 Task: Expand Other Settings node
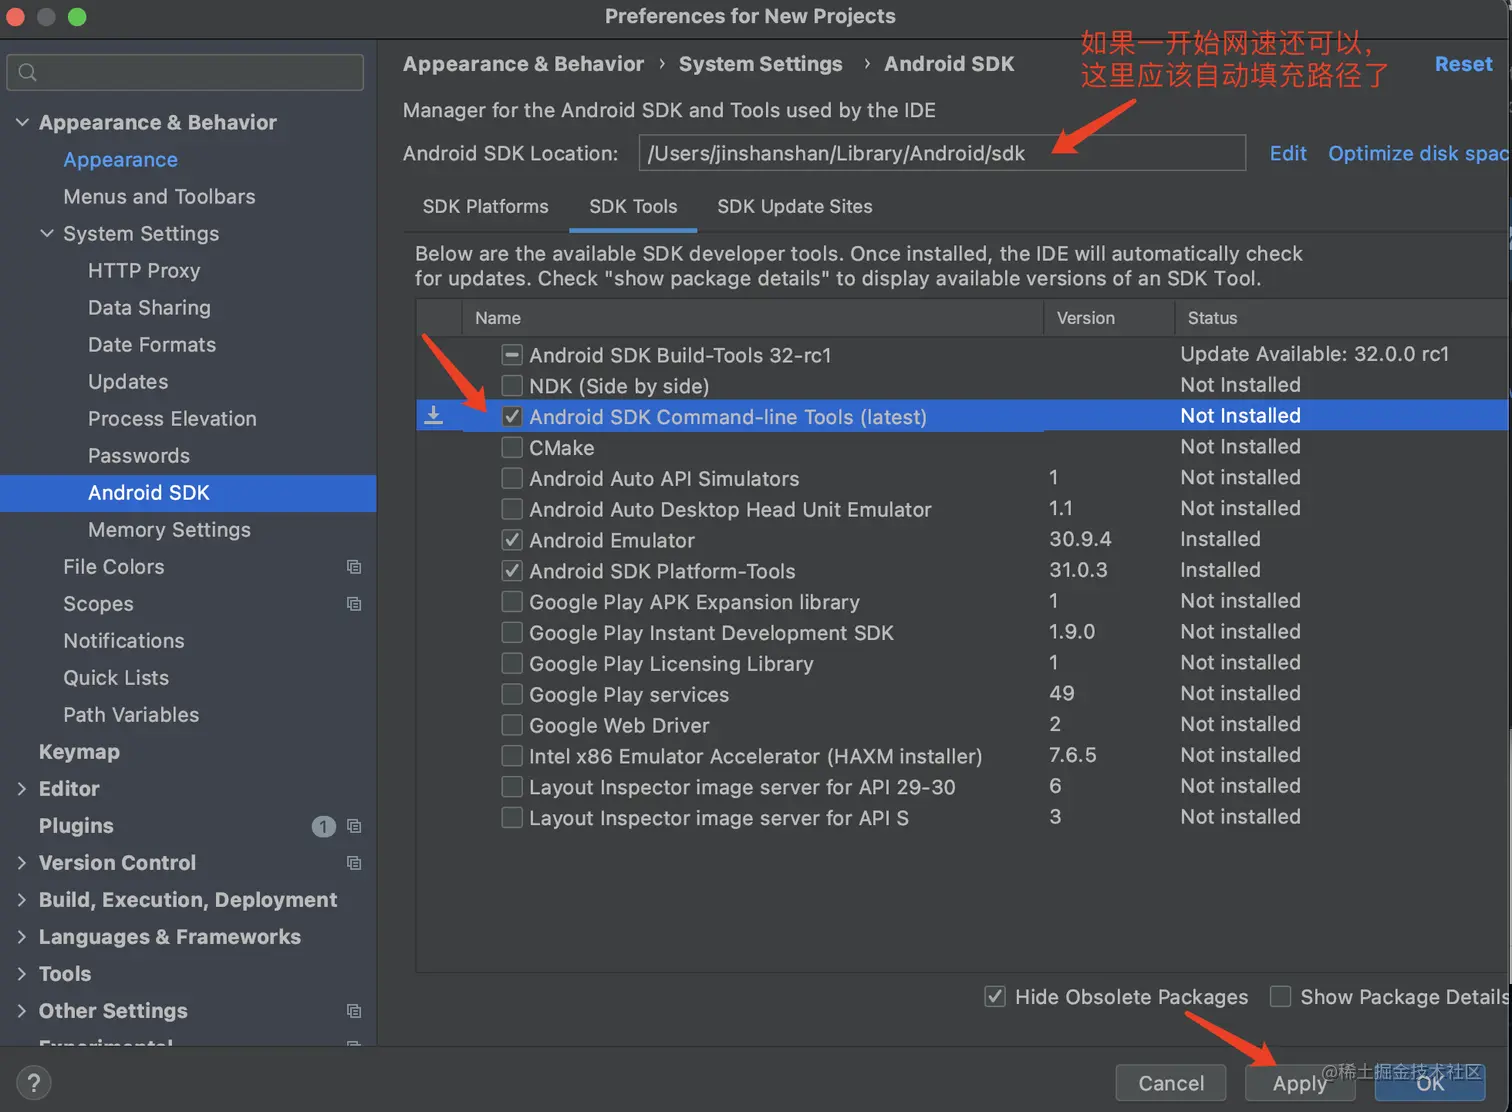pos(22,1011)
